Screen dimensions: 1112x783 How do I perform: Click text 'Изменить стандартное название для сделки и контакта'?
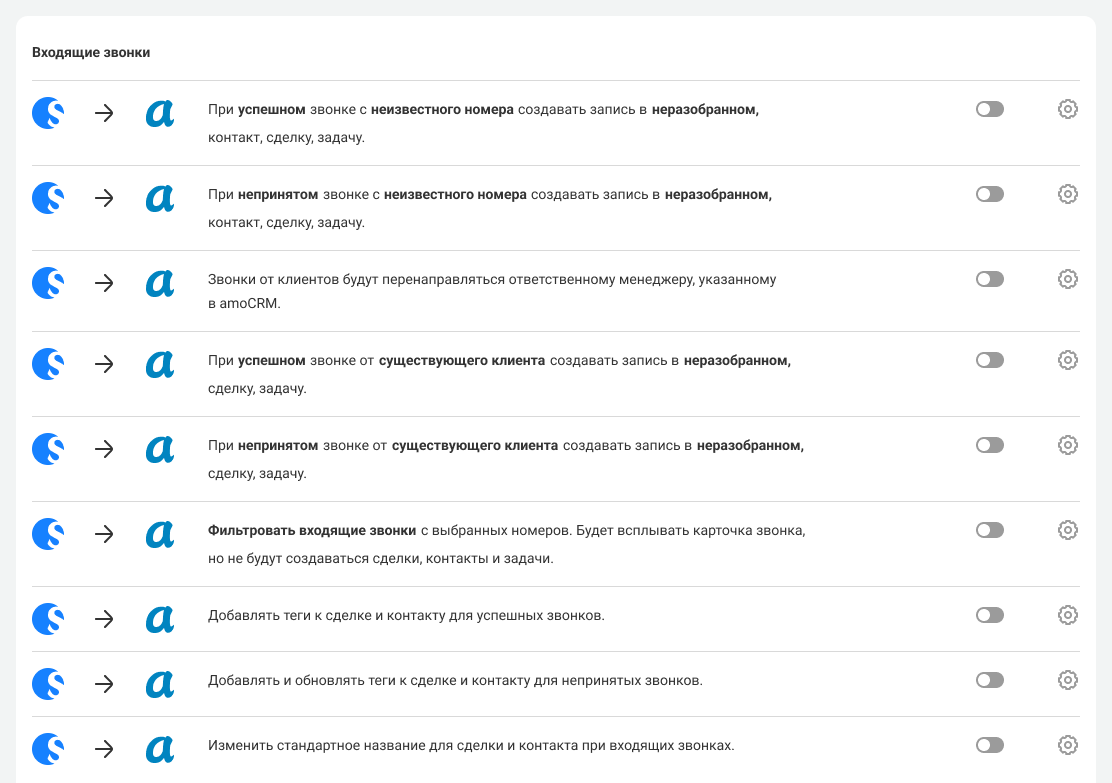click(x=393, y=745)
